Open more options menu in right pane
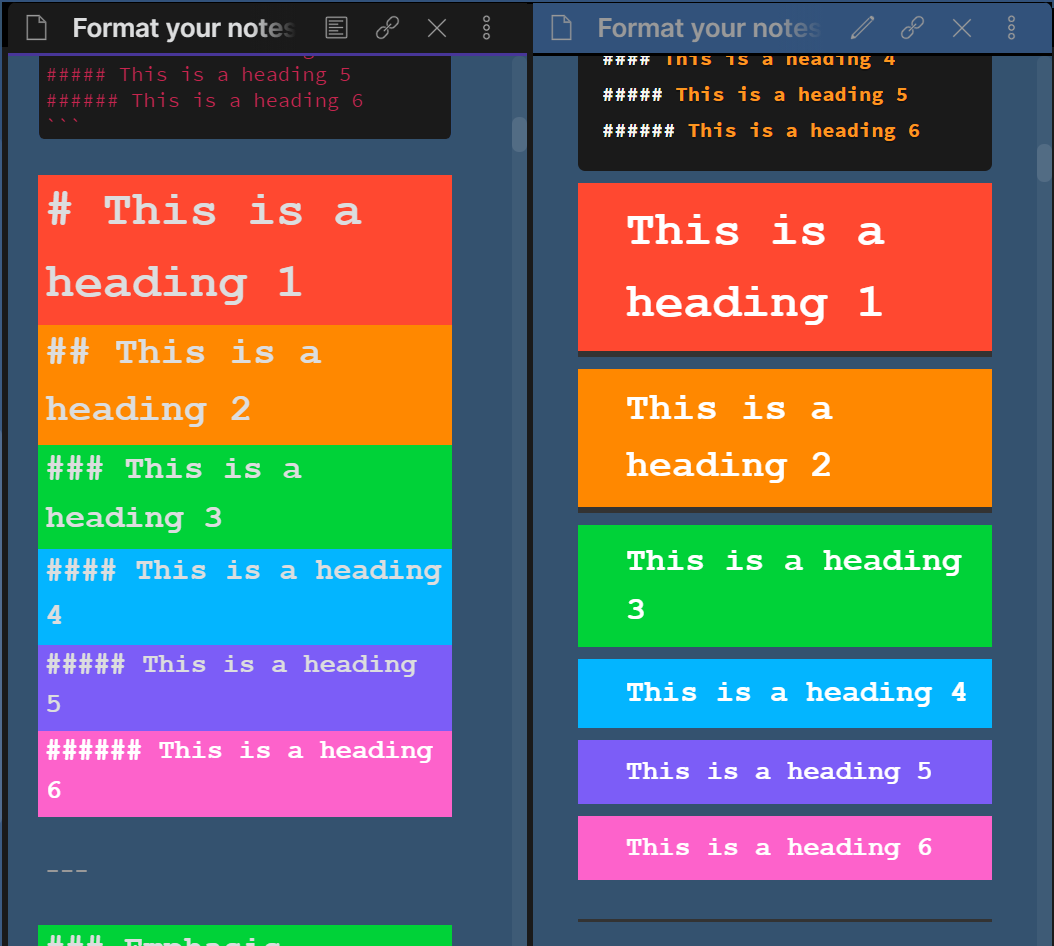Viewport: 1054px width, 946px height. 1012,28
